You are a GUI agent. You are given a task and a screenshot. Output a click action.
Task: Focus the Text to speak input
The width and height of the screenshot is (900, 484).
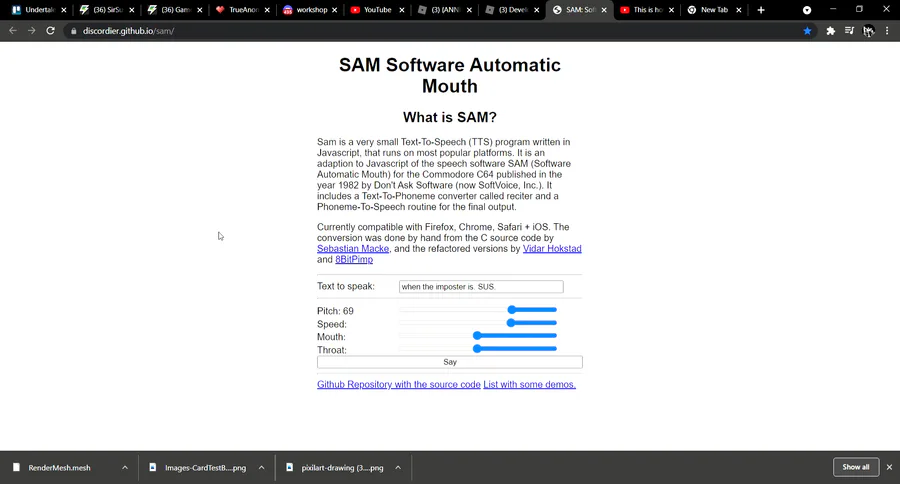[x=481, y=286]
